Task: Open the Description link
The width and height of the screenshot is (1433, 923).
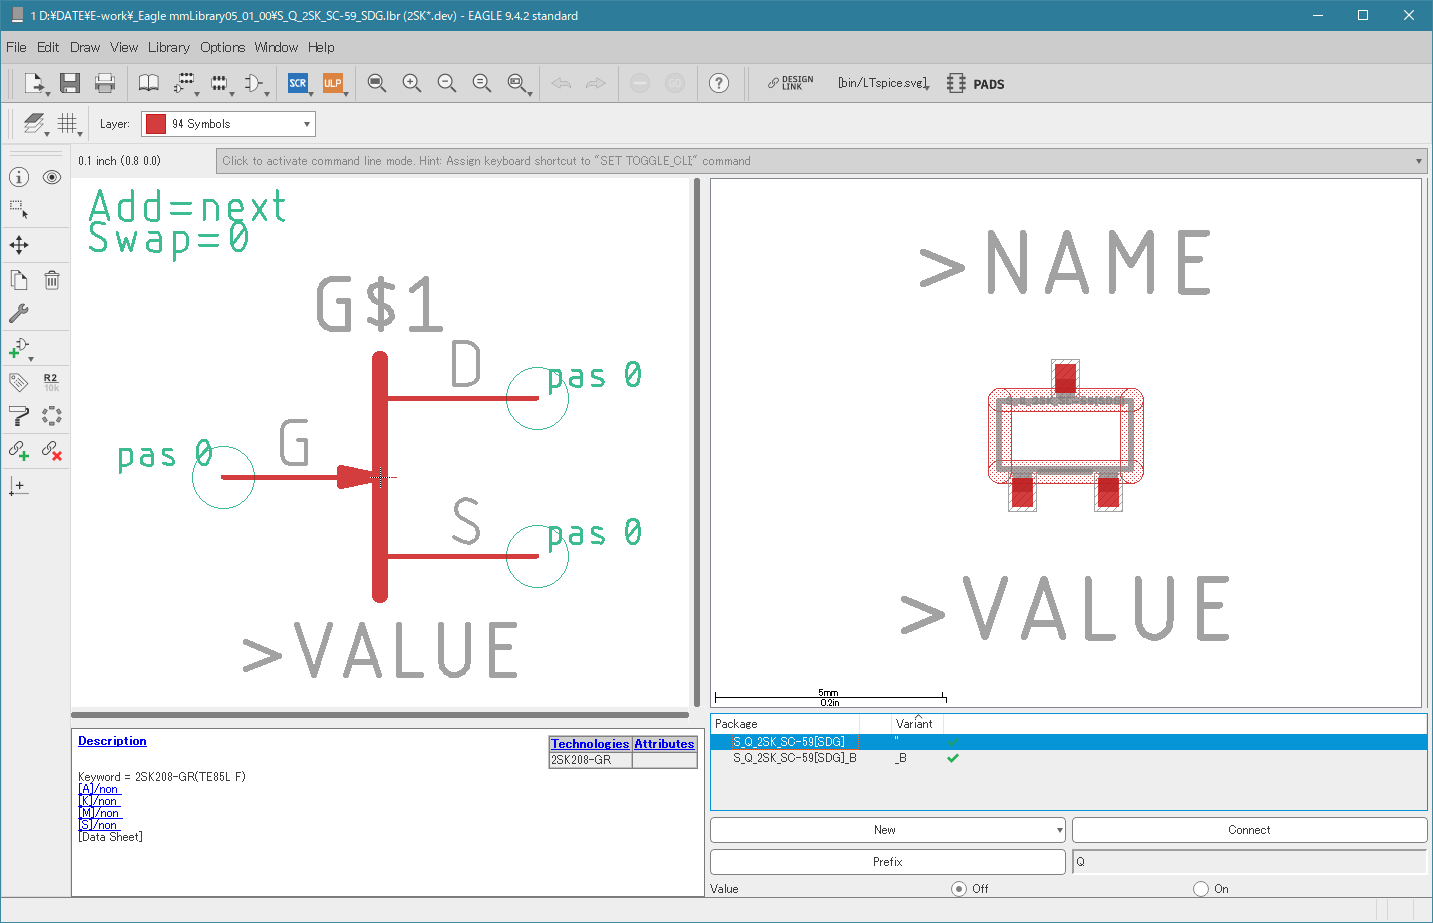Action: coord(112,741)
